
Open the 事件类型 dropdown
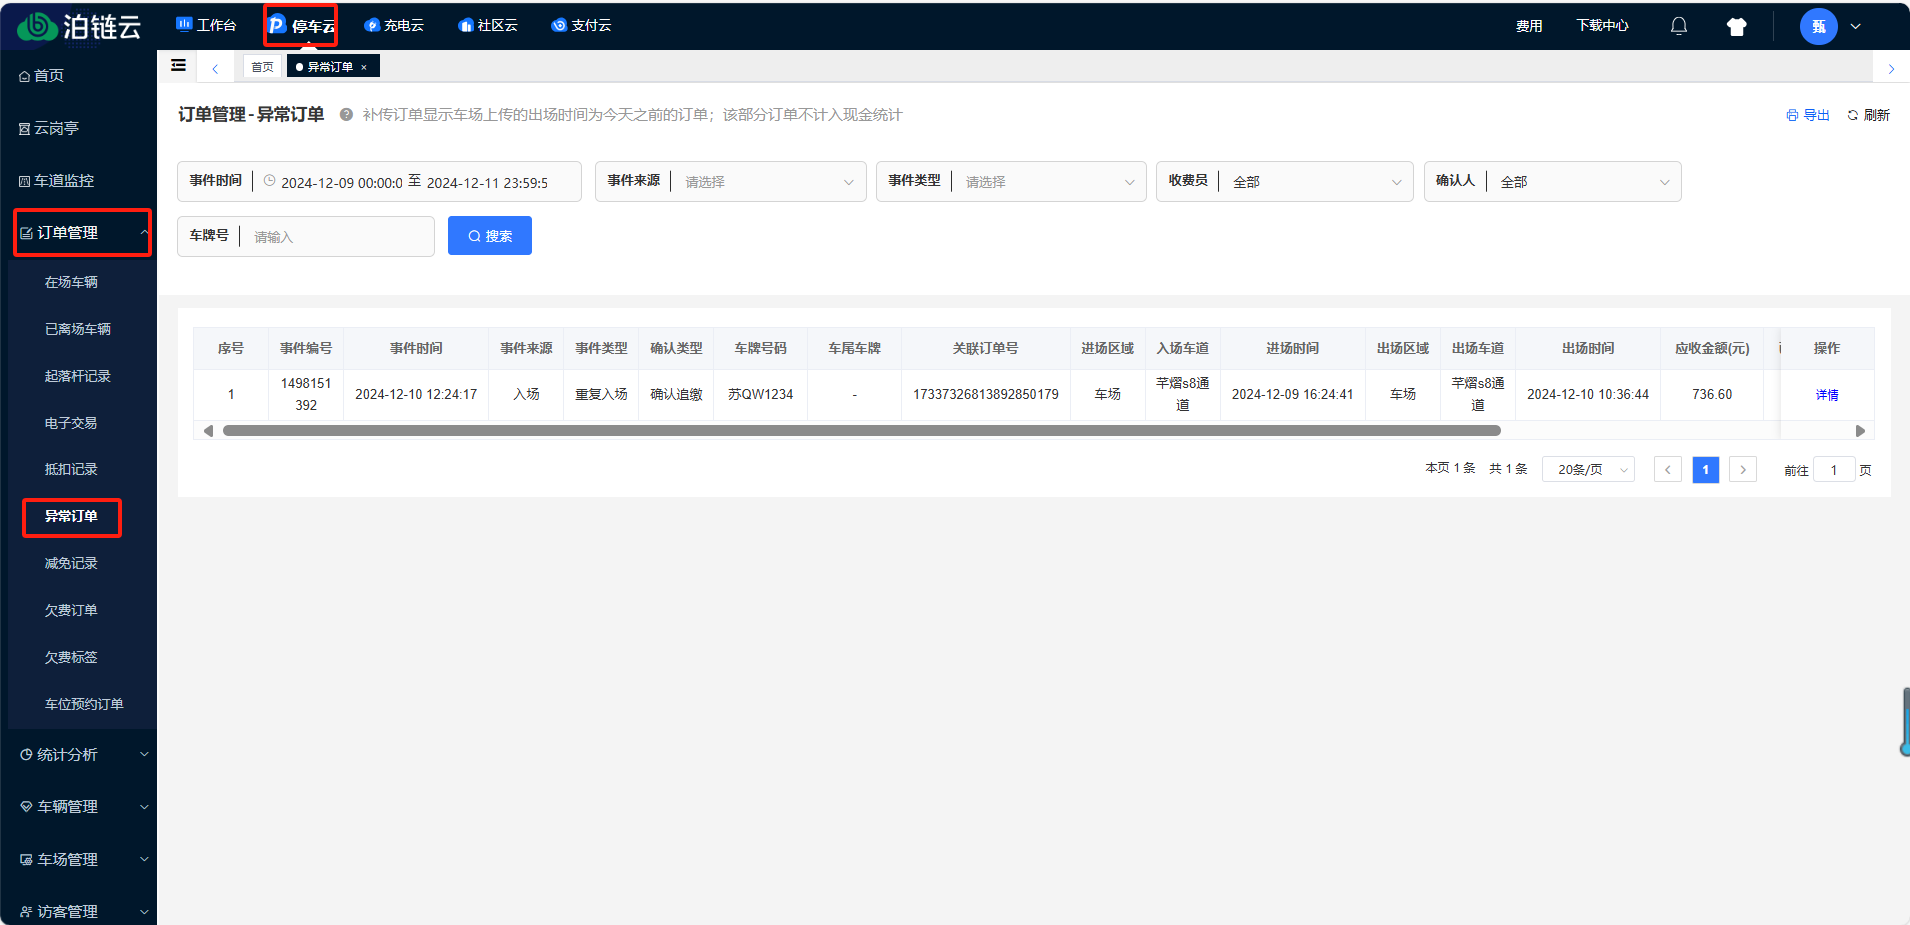click(x=1011, y=181)
